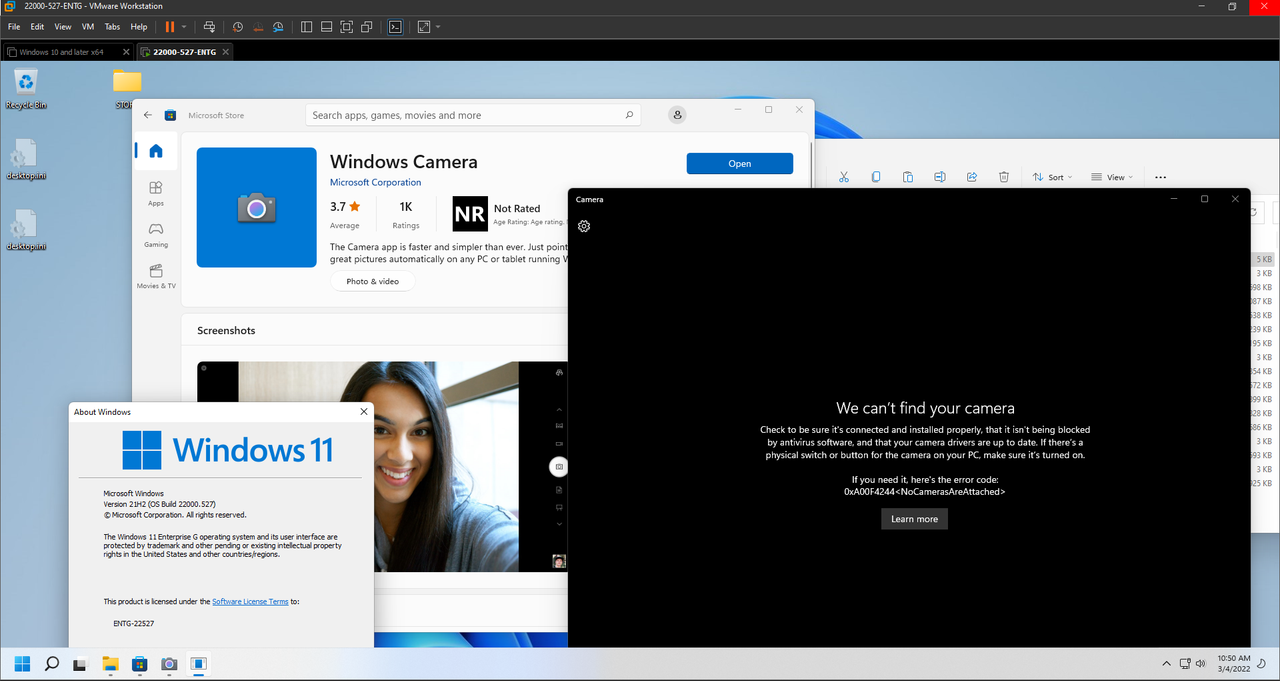
Task: Open taskbar Search
Action: tap(52, 663)
